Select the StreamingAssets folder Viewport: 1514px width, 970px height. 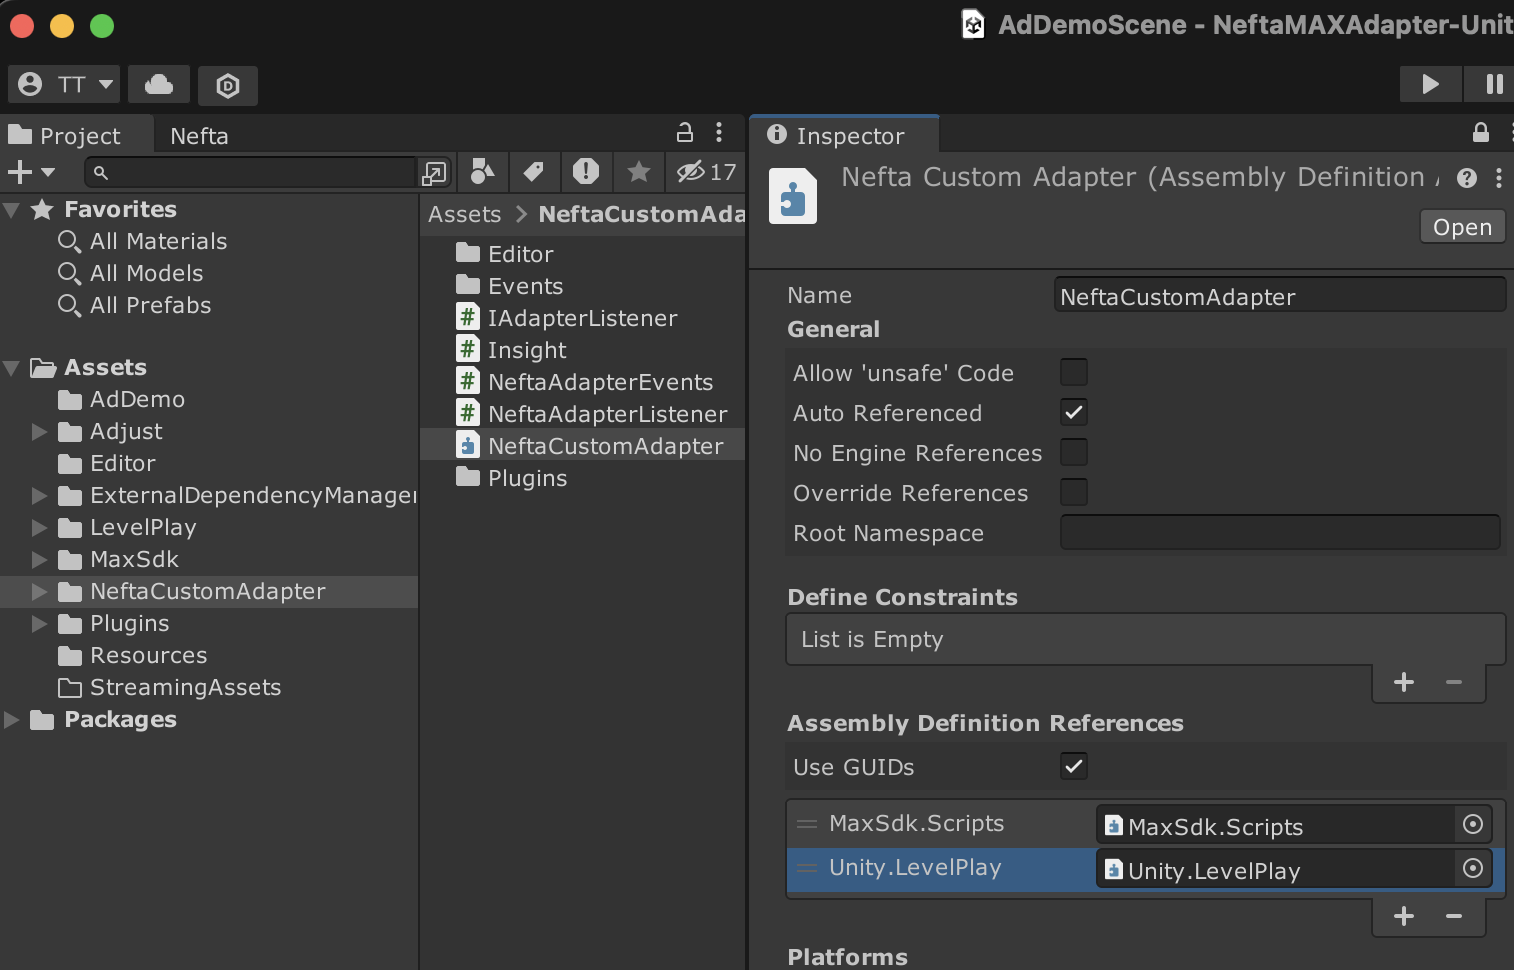[x=185, y=688]
